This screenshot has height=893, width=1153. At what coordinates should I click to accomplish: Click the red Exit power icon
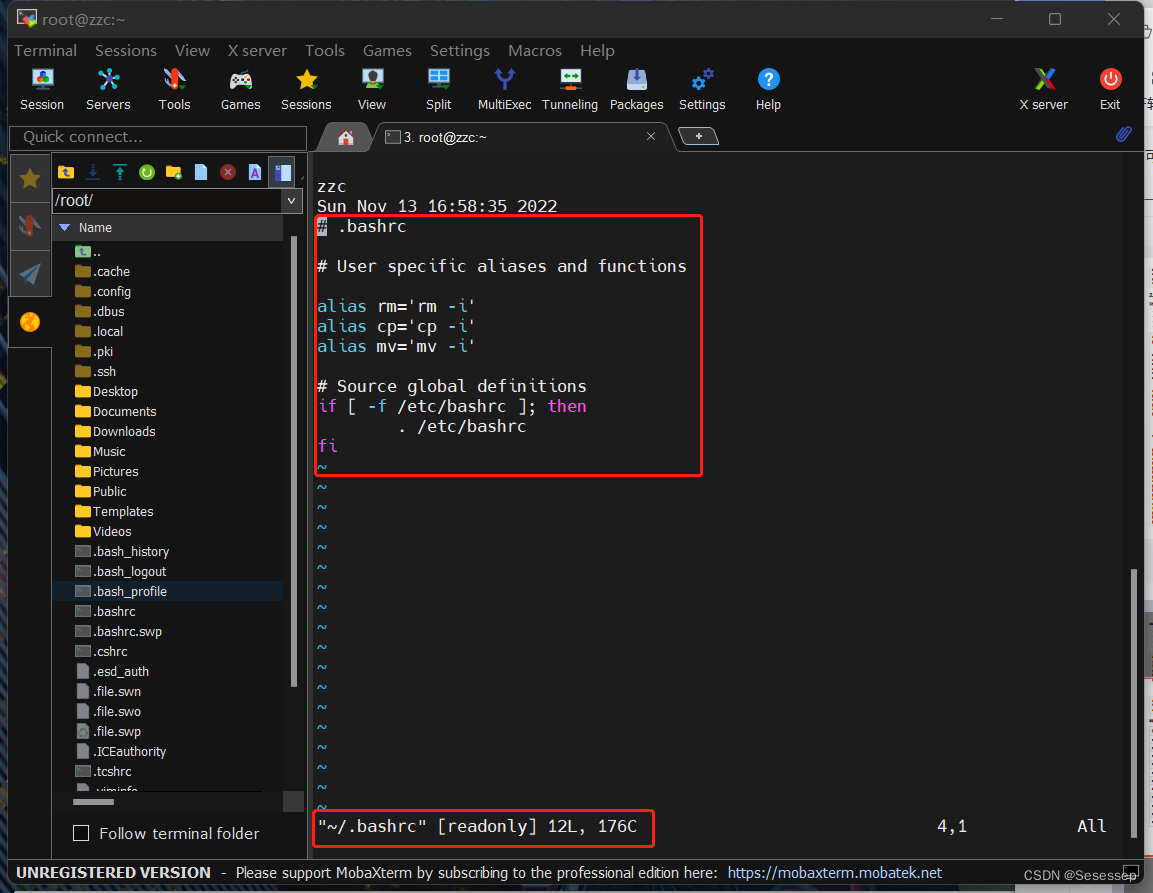point(1110,88)
